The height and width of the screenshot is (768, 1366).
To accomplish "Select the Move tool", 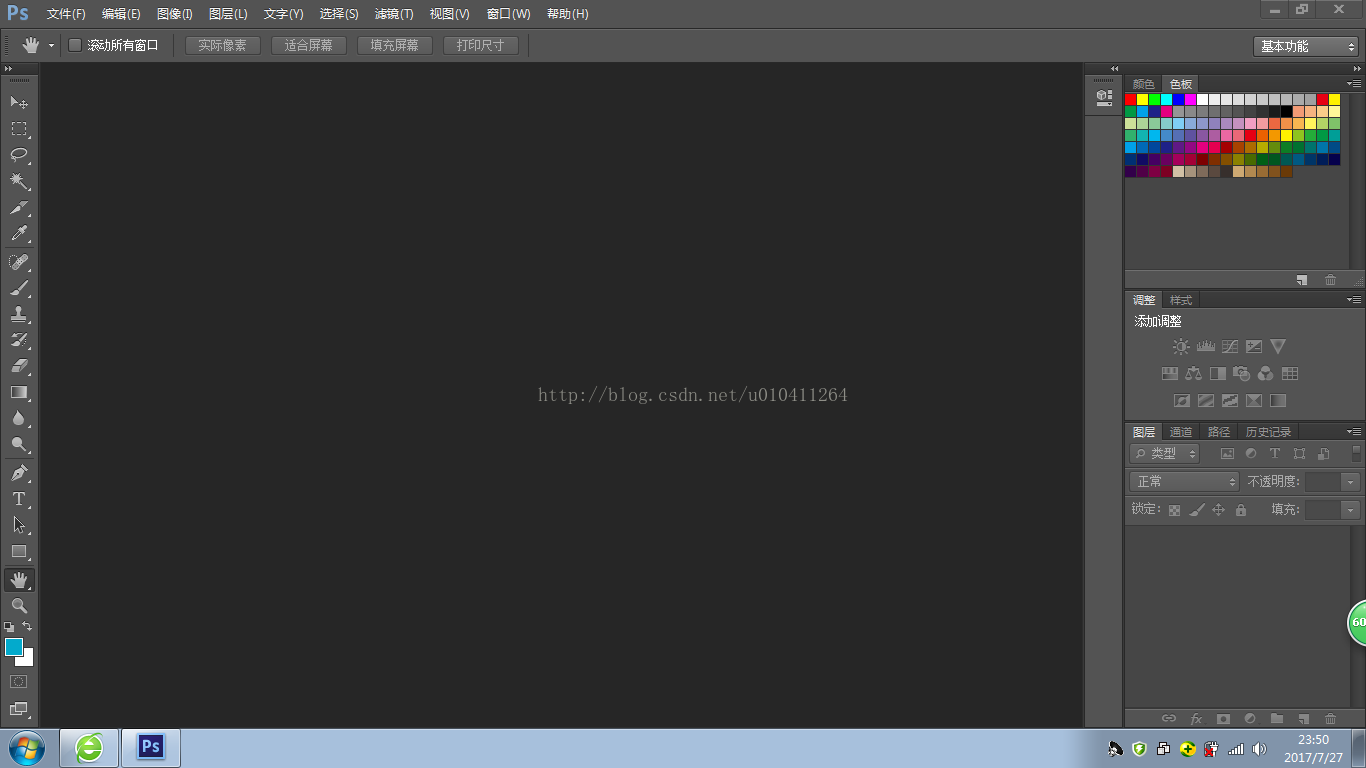I will click(19, 102).
